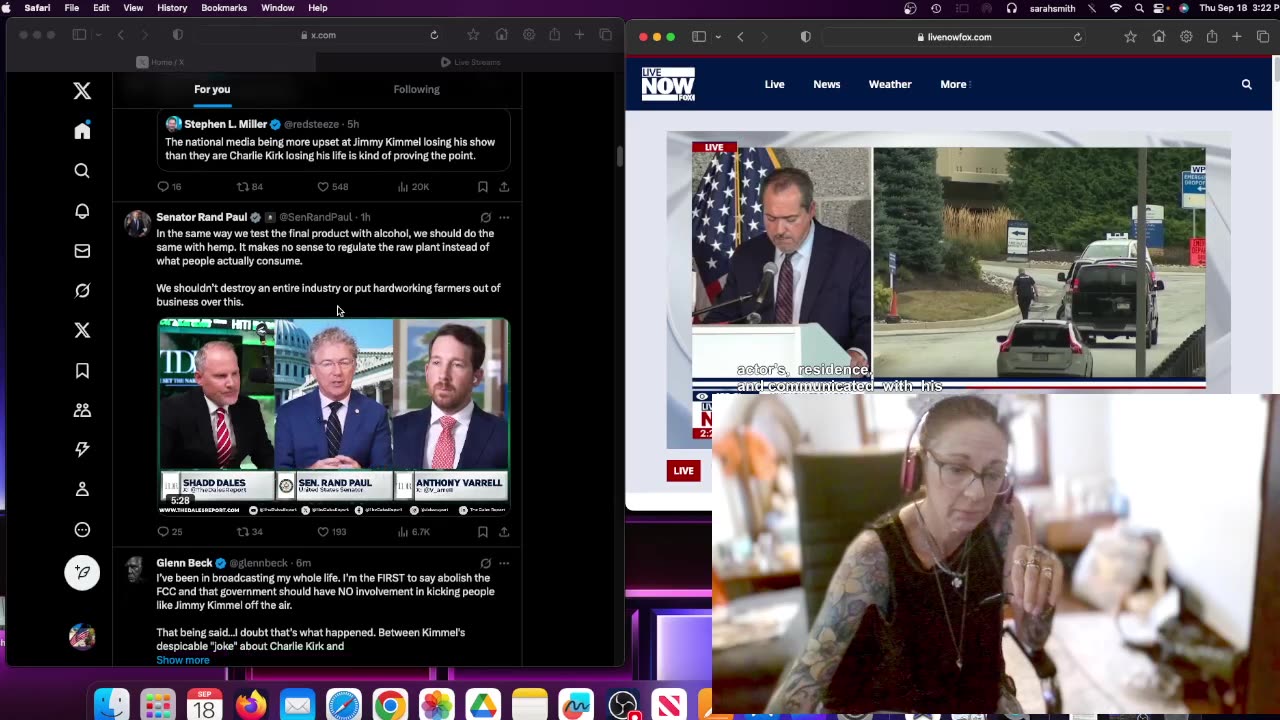Image resolution: width=1280 pixels, height=720 pixels.
Task: Open Communities in X sidebar
Action: click(82, 410)
